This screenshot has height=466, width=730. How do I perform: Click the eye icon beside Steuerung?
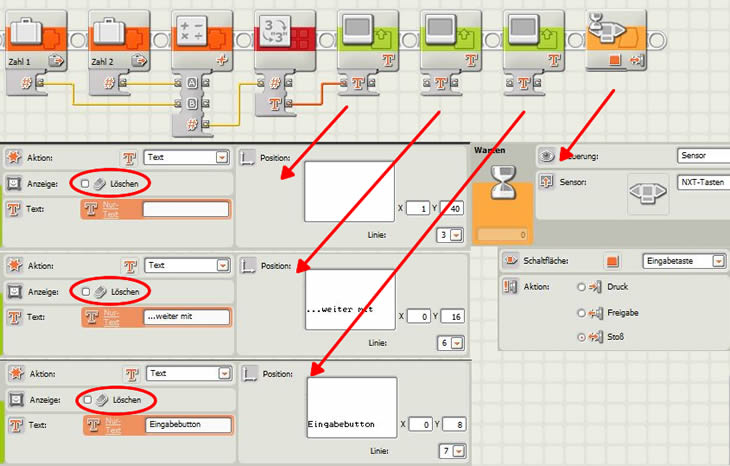coord(546,156)
